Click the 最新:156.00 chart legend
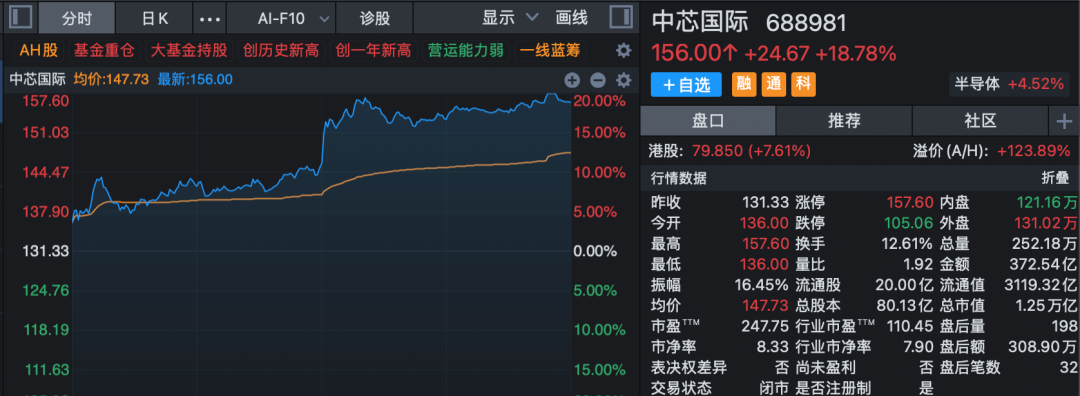This screenshot has width=1080, height=396. pos(195,79)
